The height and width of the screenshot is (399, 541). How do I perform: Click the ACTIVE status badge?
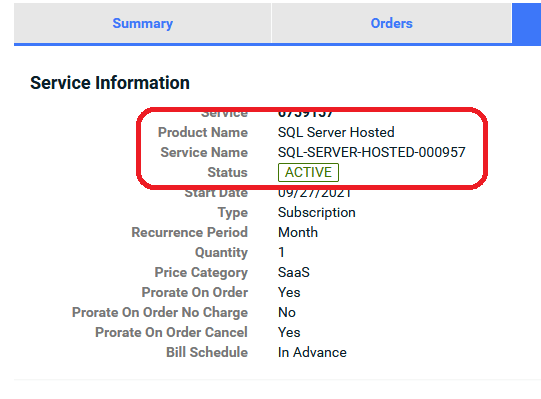coord(308,172)
